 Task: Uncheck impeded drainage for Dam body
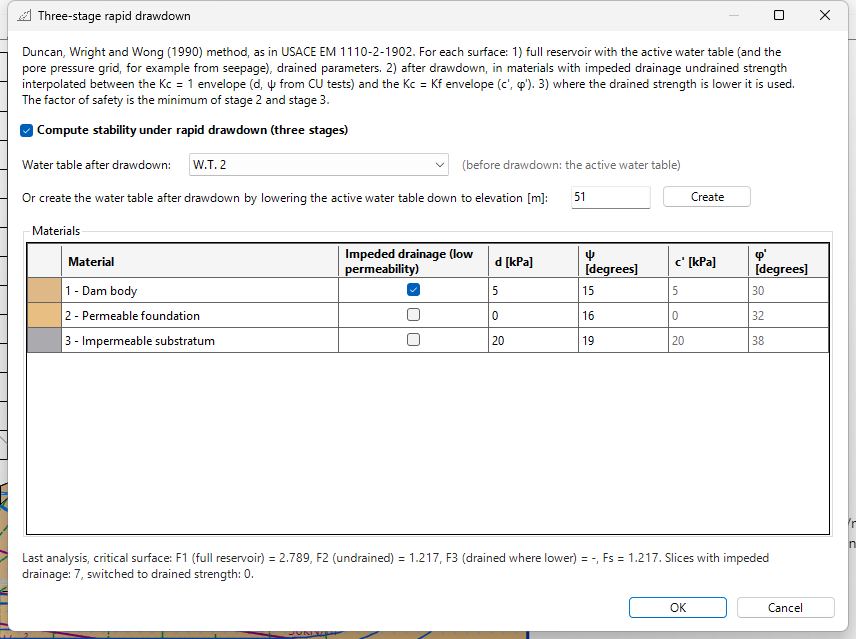click(413, 290)
